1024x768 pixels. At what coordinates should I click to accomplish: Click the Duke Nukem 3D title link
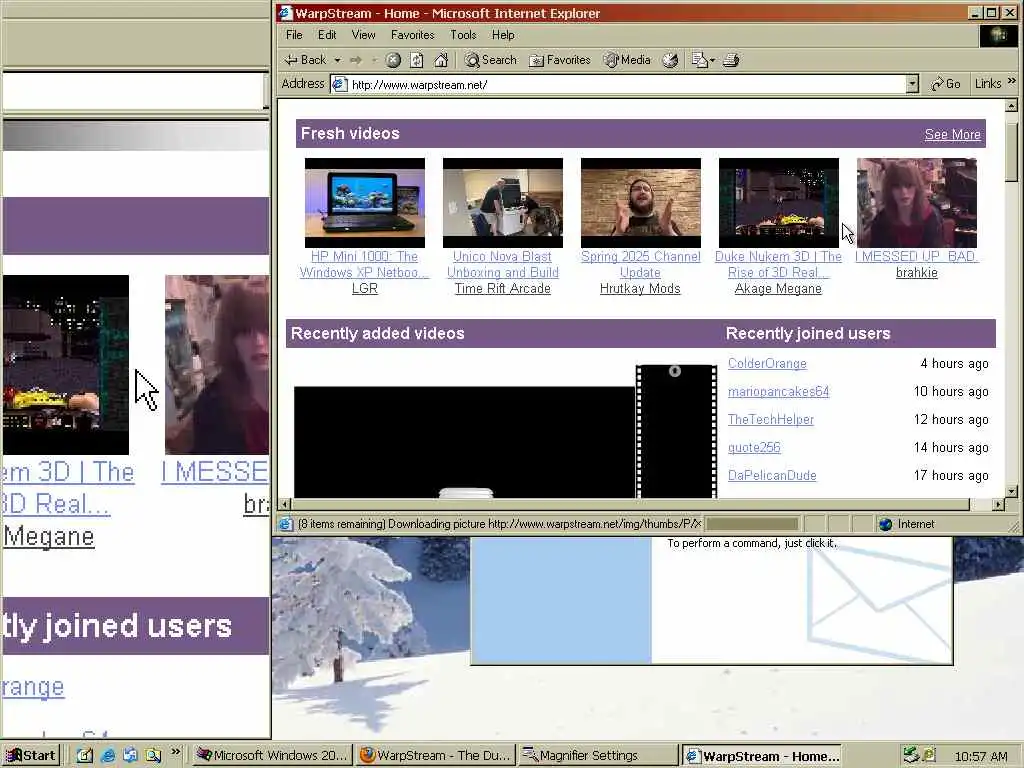(x=778, y=264)
